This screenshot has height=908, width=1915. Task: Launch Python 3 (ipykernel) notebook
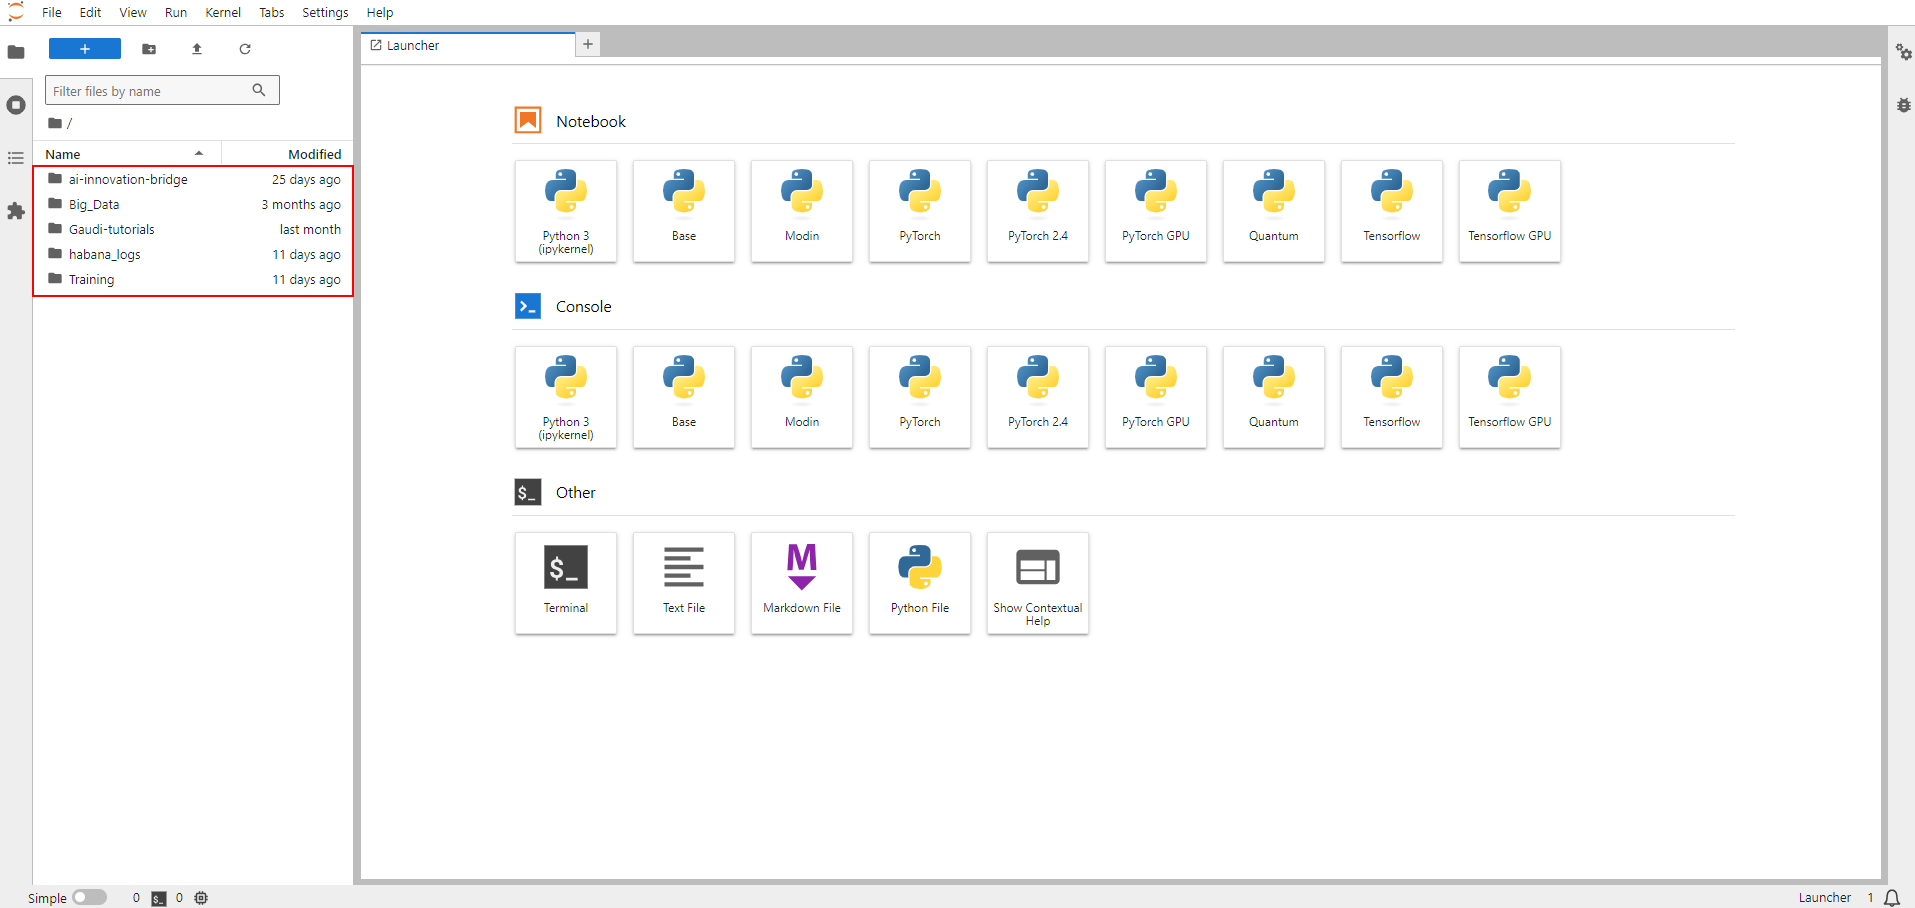[x=566, y=211]
